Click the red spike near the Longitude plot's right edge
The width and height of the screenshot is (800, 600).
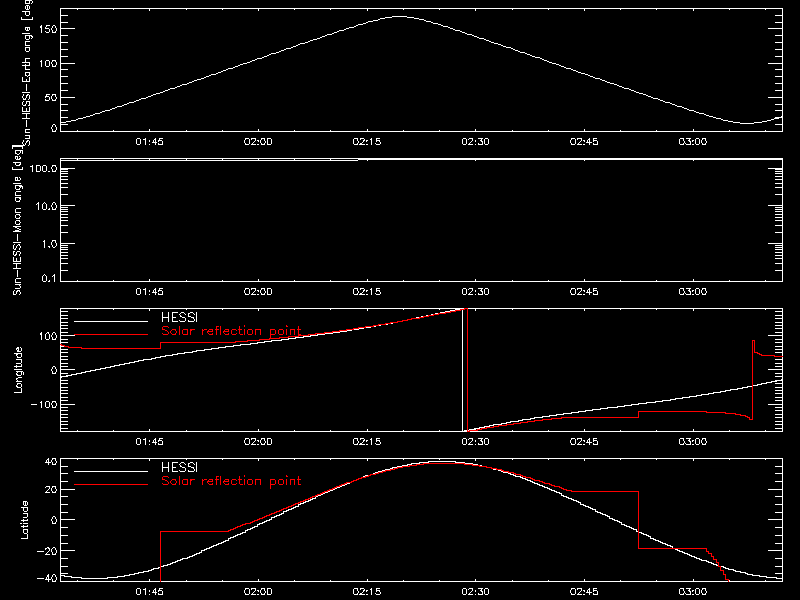[753, 378]
